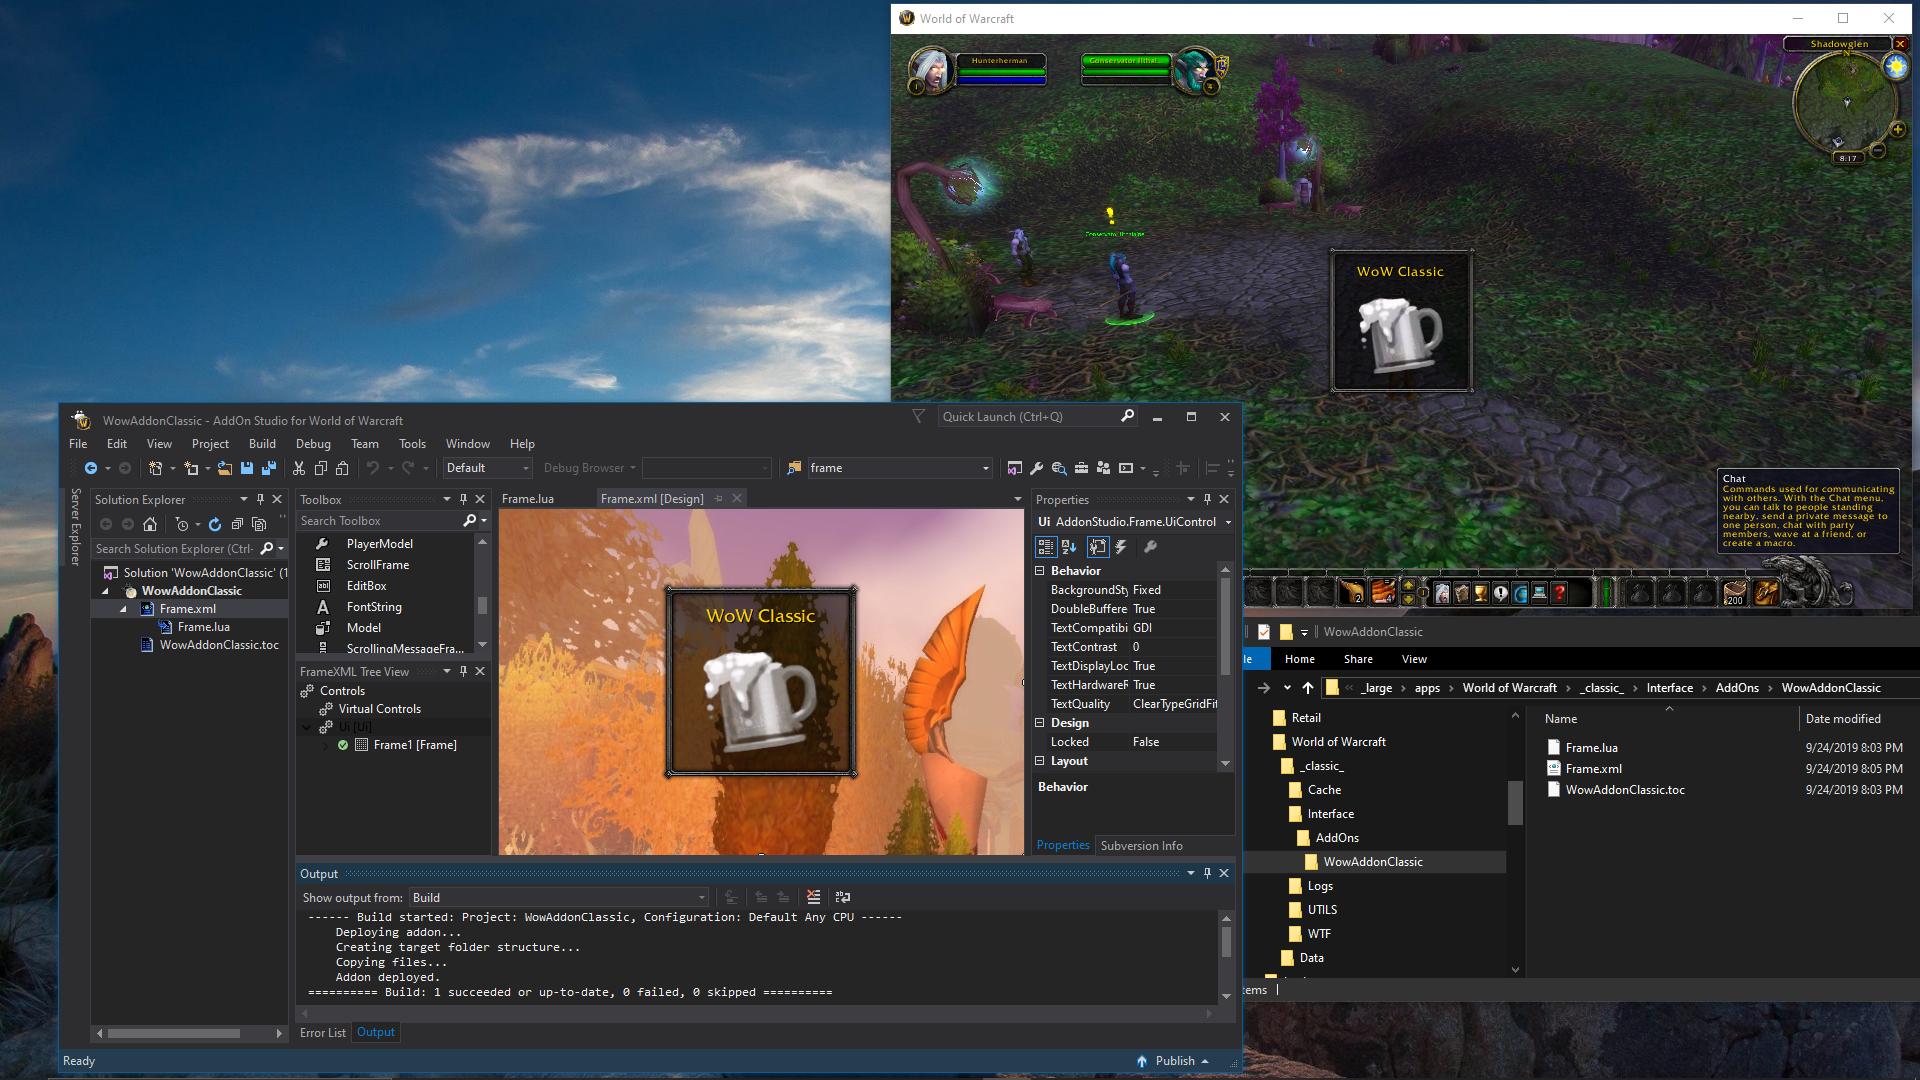The width and height of the screenshot is (1920, 1080).
Task: Click the Output panel vertical scrollbar thumb
Action: click(x=1226, y=943)
